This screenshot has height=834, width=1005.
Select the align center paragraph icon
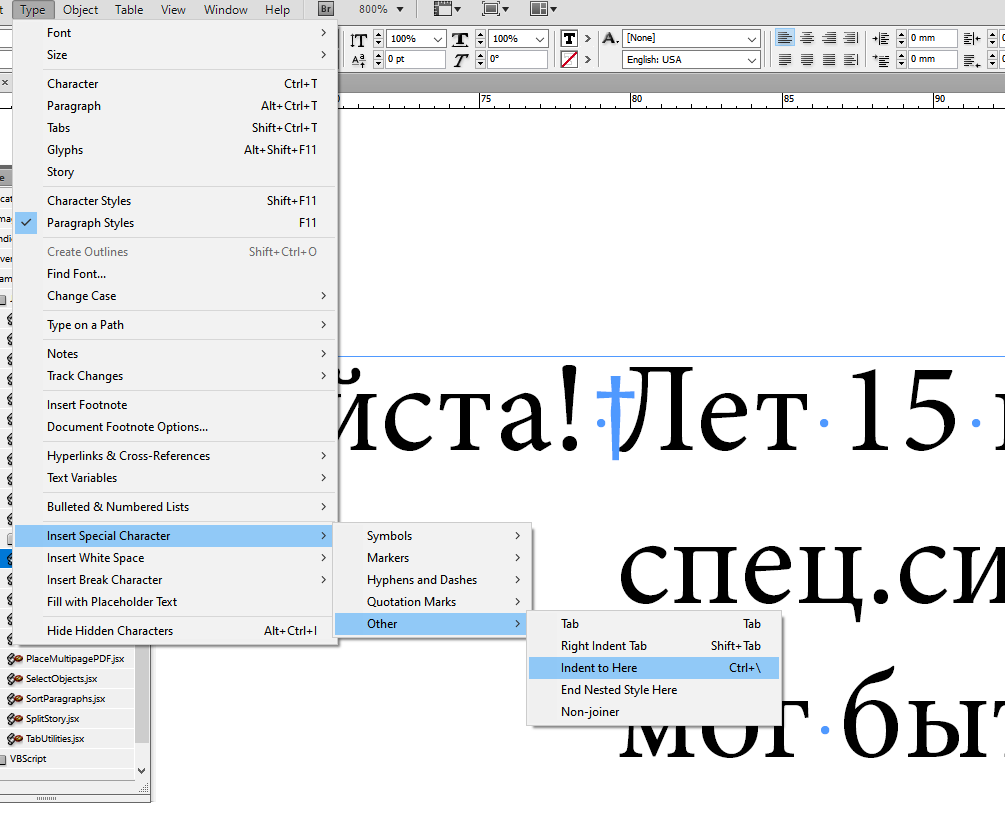[807, 38]
